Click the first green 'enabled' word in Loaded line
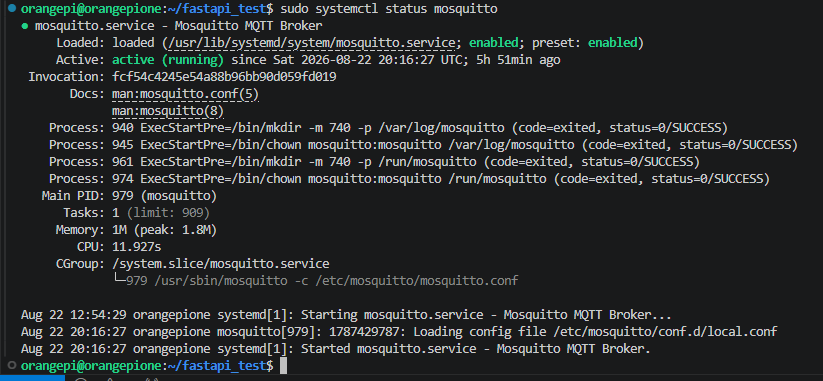 click(493, 43)
